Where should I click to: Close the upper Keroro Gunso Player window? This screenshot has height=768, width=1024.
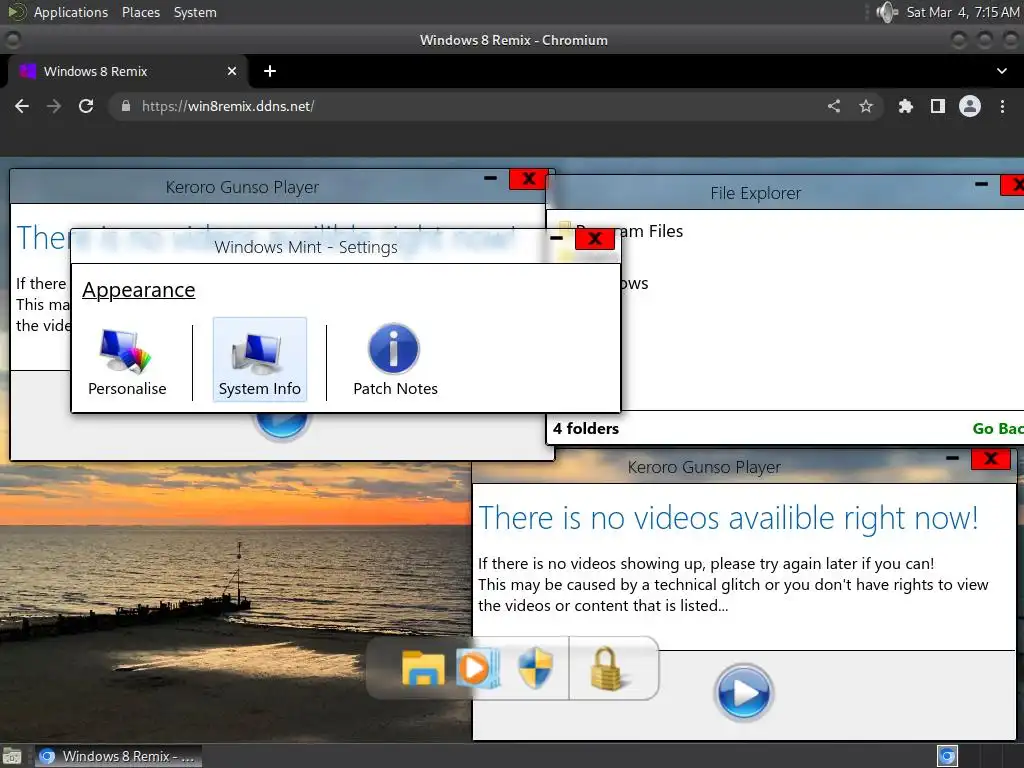pos(528,179)
